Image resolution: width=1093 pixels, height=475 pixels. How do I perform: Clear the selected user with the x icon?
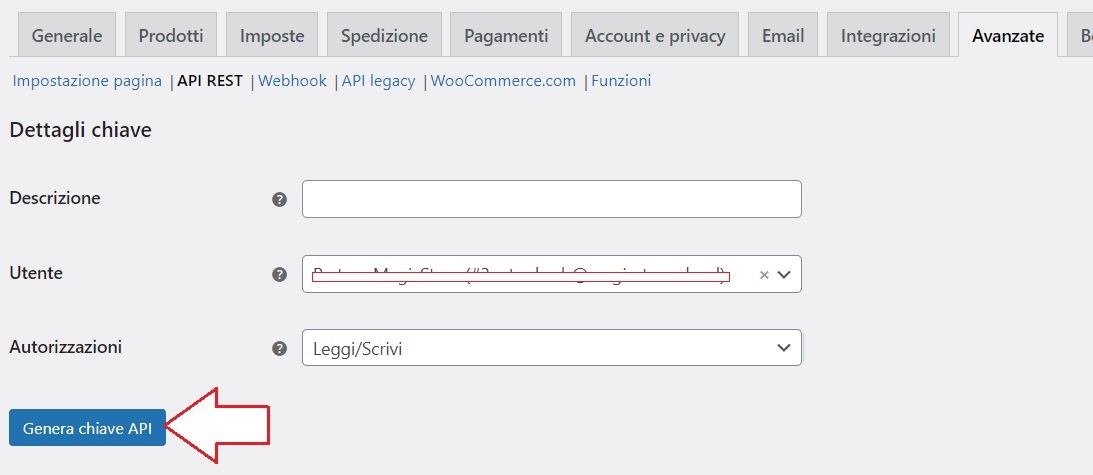pos(764,275)
